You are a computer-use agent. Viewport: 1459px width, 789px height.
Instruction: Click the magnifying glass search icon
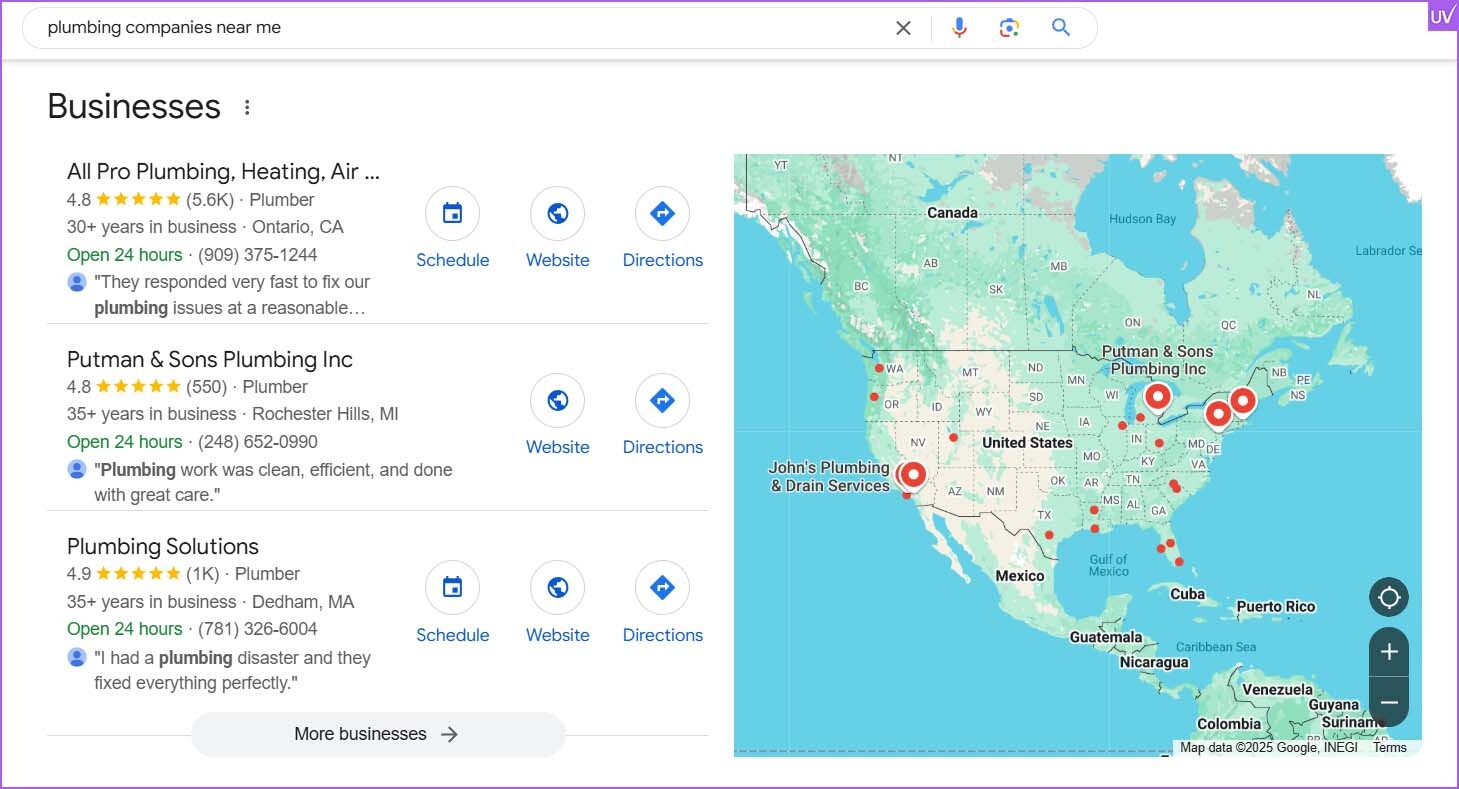coord(1061,28)
